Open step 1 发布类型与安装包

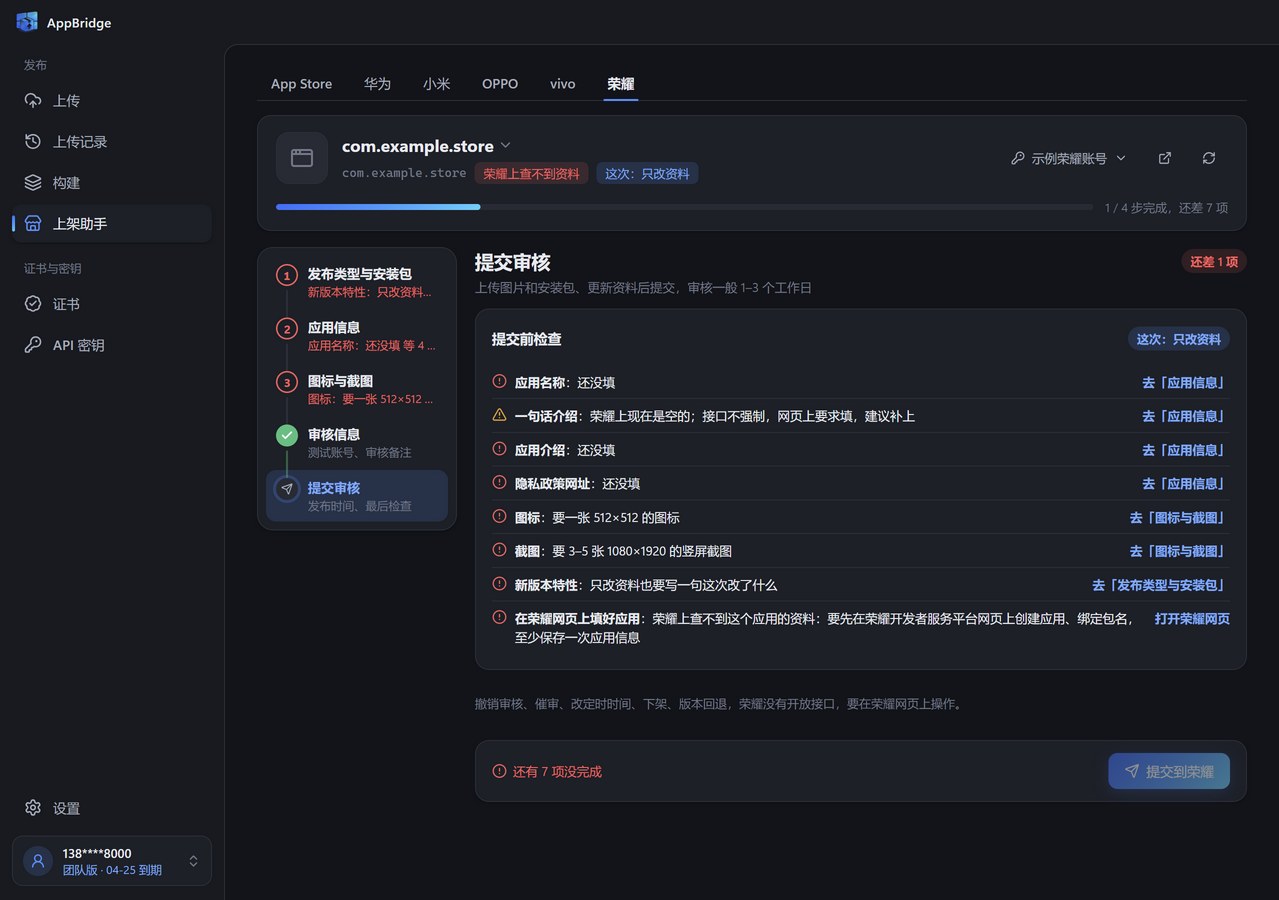point(357,282)
